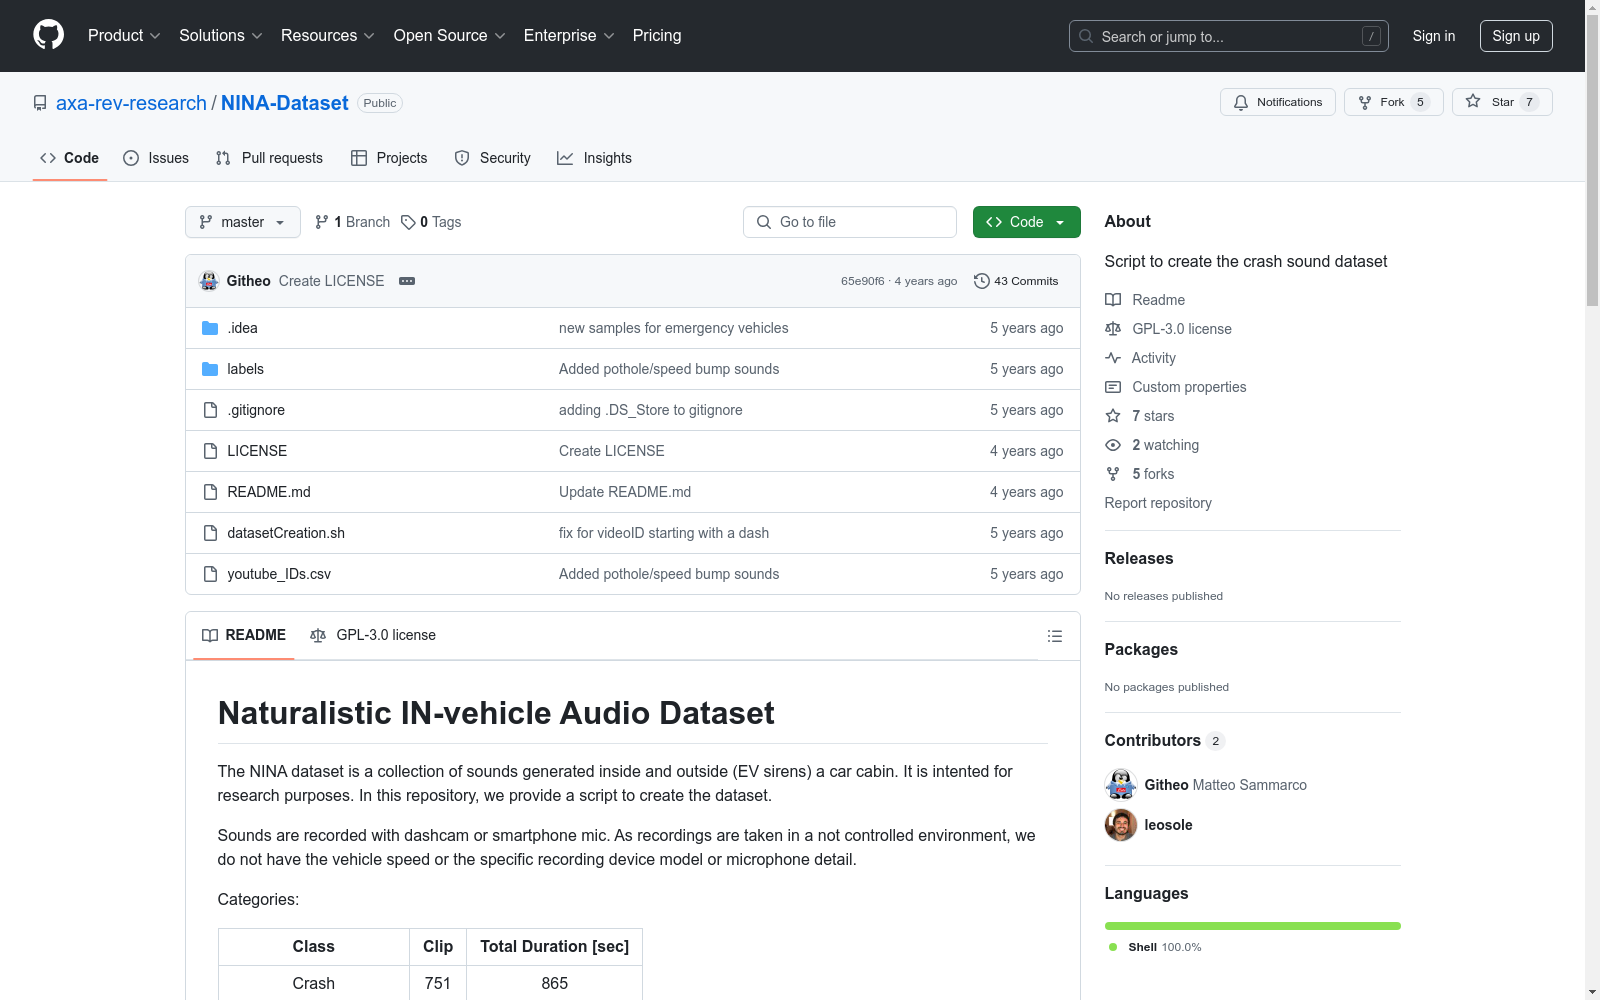This screenshot has height=1000, width=1600.
Task: Open 'Added pothole/speed bump sounds' commit for labels
Action: (x=669, y=369)
